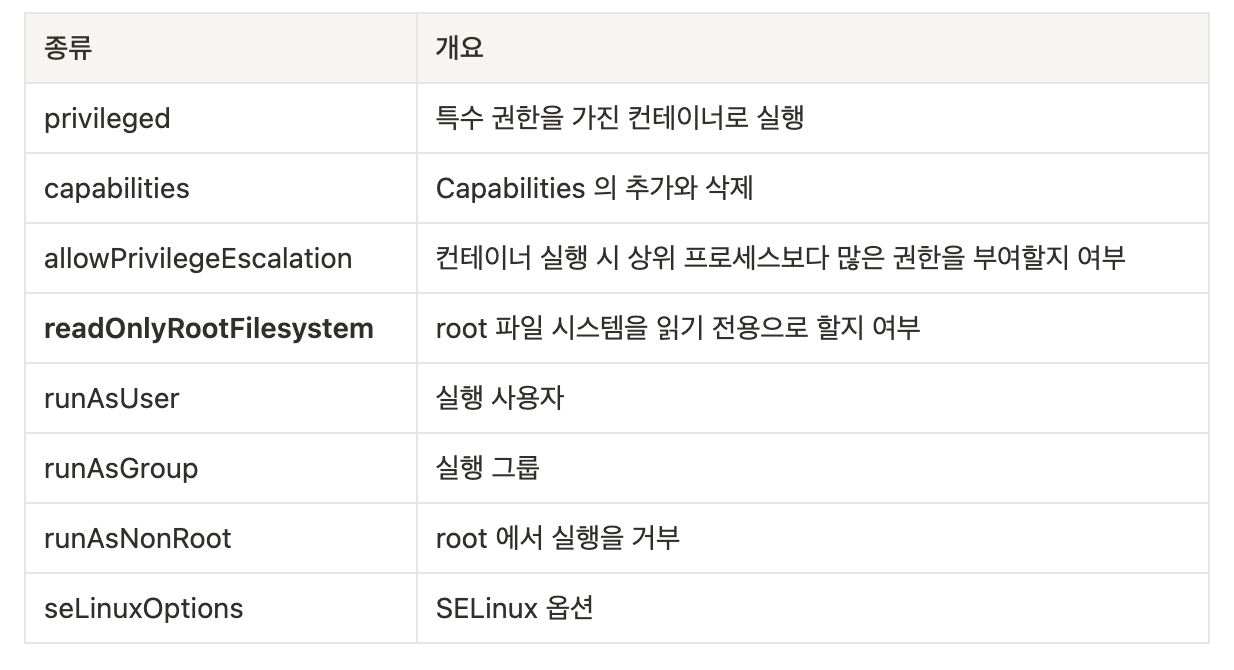Viewport: 1234px width, 670px height.
Task: Click the 종류 column header
Action: coord(221,48)
